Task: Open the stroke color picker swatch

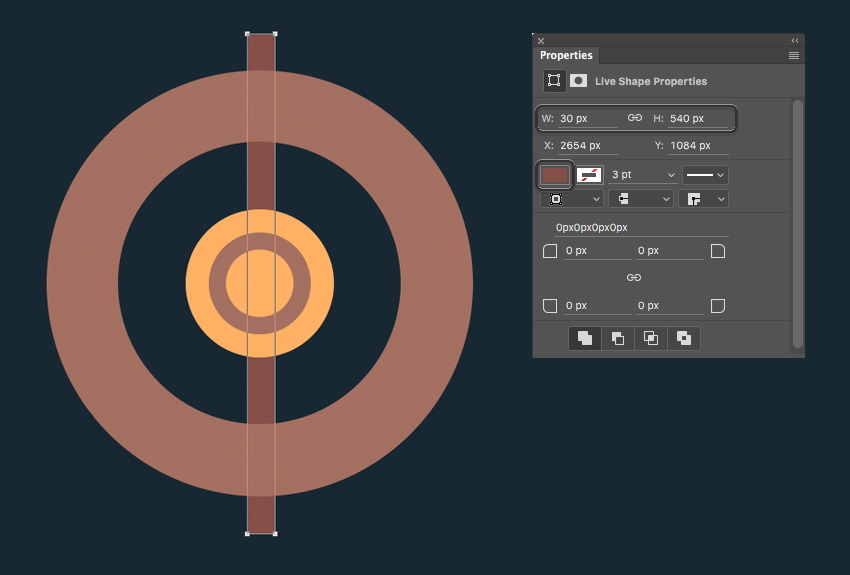Action: click(589, 175)
